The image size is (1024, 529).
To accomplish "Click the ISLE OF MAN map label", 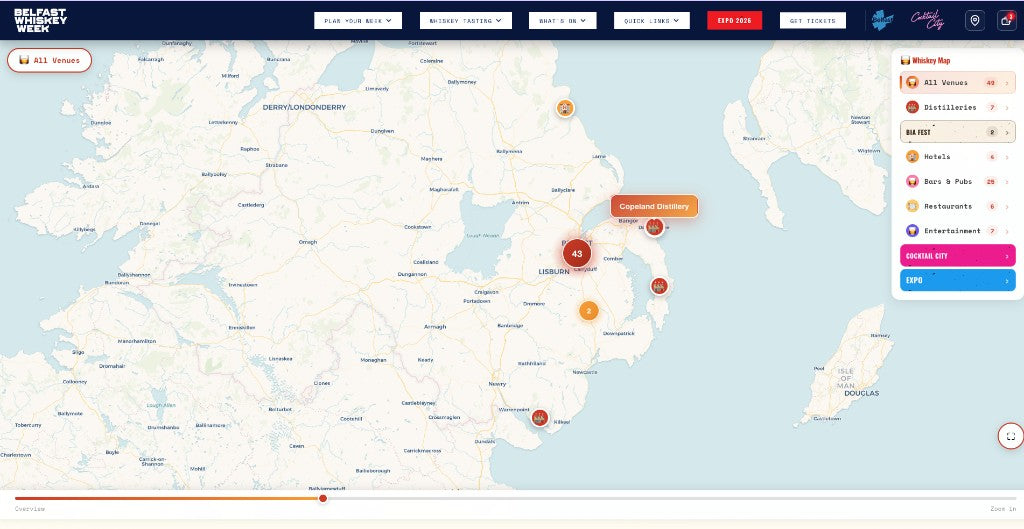I will (x=846, y=378).
